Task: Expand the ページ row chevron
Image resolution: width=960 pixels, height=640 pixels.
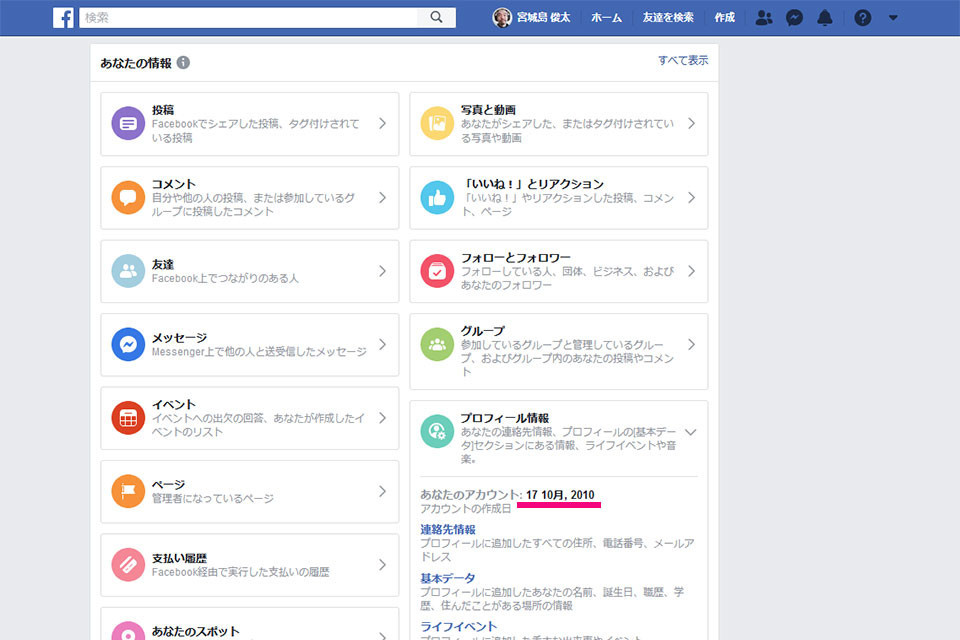Action: [x=382, y=491]
